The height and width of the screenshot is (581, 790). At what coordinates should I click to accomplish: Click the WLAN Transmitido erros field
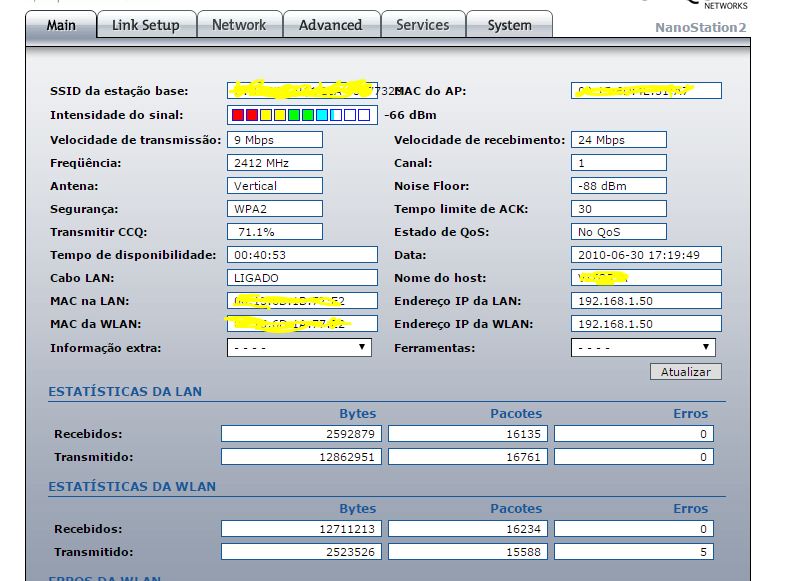[634, 552]
